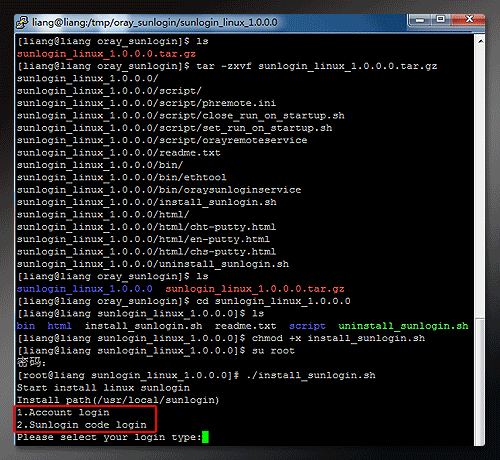Click the 'install_sunlogin.sh' tar output line
The image size is (500, 460).
point(147,202)
